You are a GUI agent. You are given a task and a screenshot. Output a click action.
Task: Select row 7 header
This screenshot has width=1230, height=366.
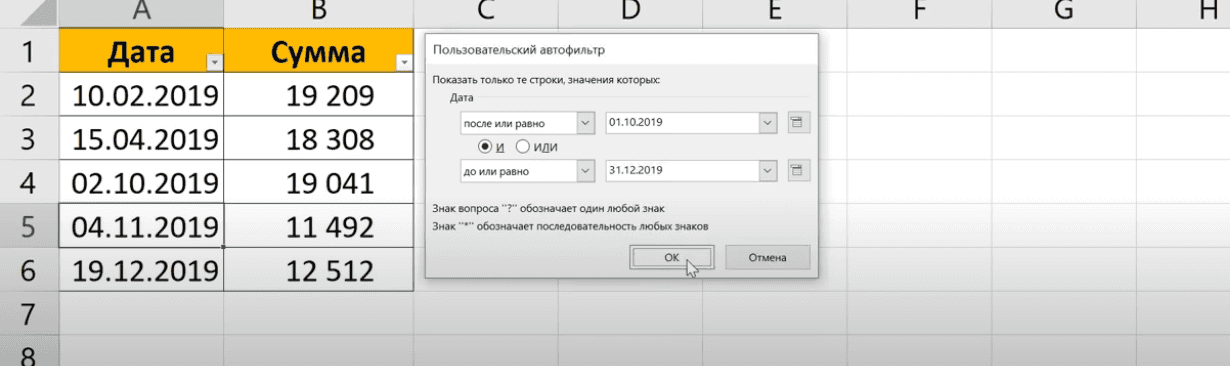coord(29,314)
